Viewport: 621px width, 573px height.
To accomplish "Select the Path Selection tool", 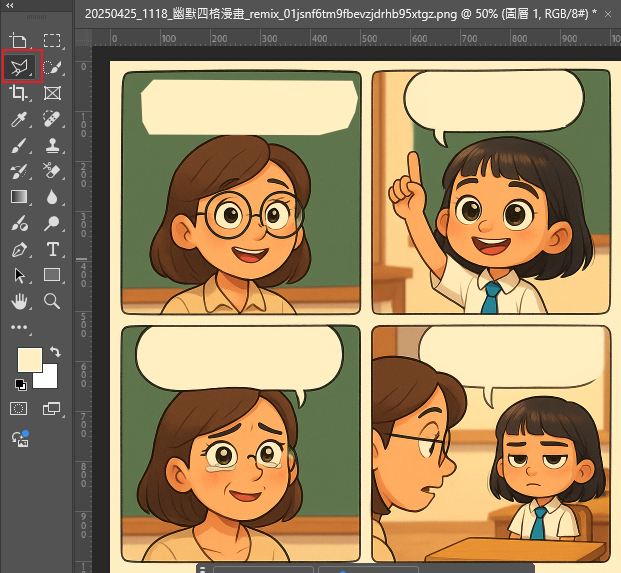I will [x=19, y=276].
